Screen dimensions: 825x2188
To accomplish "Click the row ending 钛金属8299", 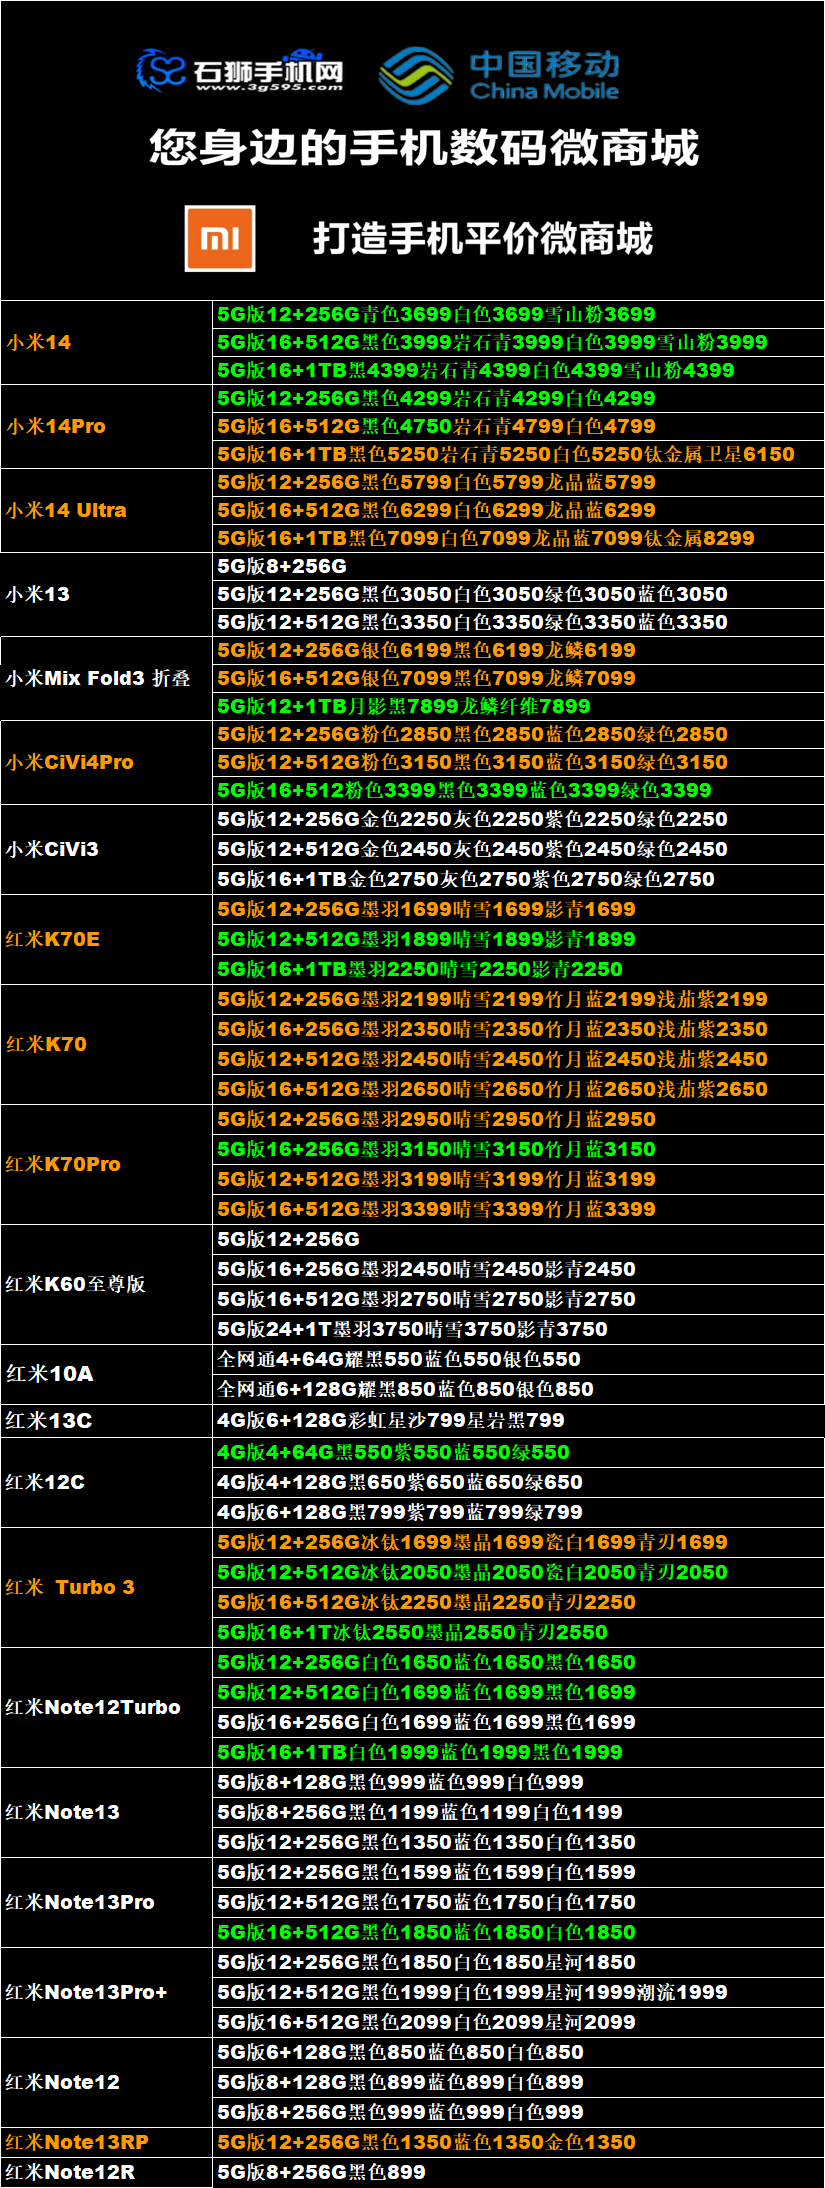I will 519,538.
